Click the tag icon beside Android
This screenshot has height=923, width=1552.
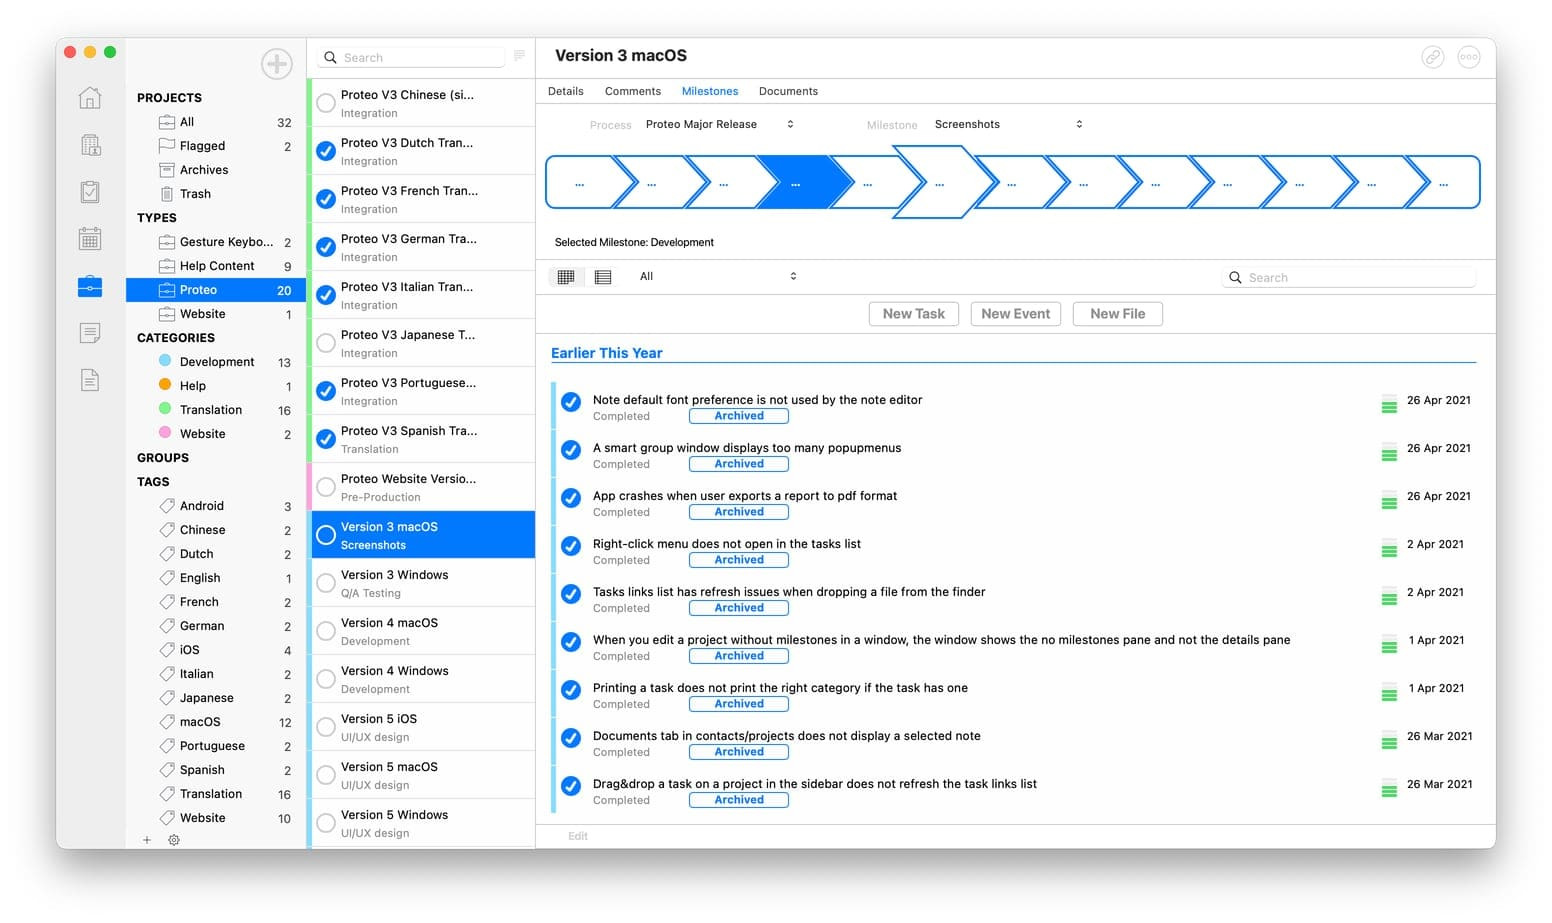[x=167, y=506]
